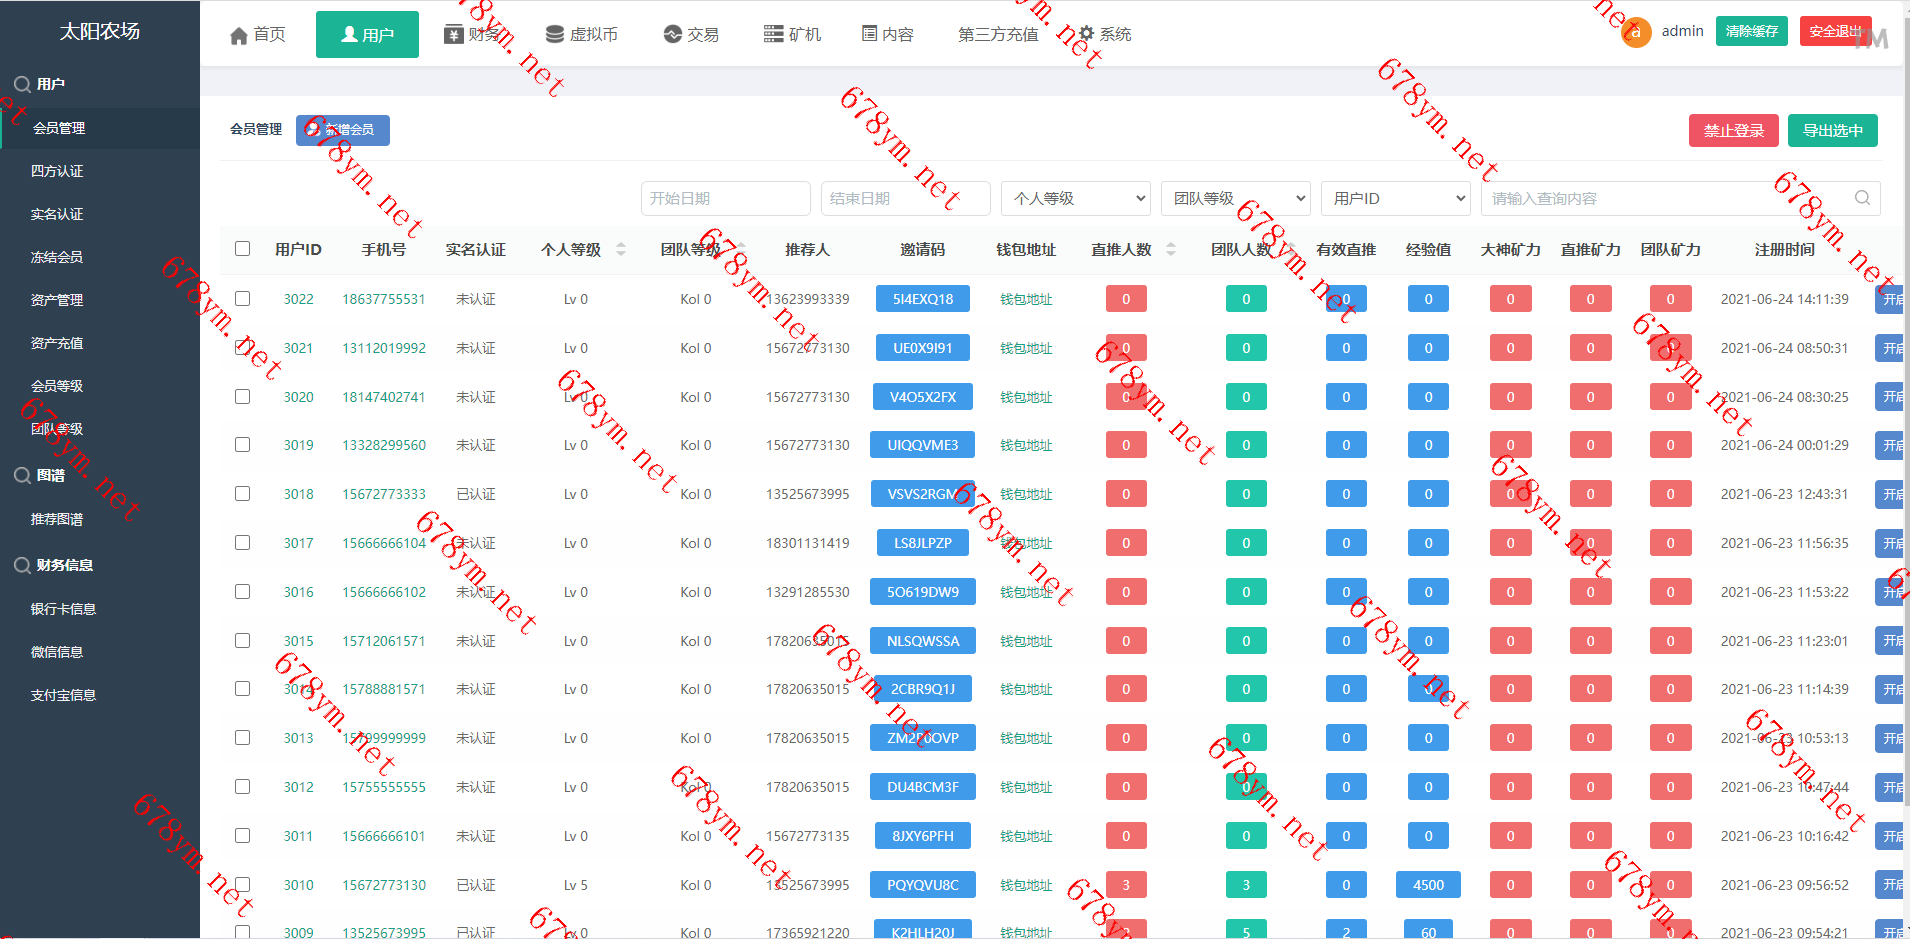1910x939 pixels.
Task: Click the green 导出选中 button
Action: (x=1832, y=131)
